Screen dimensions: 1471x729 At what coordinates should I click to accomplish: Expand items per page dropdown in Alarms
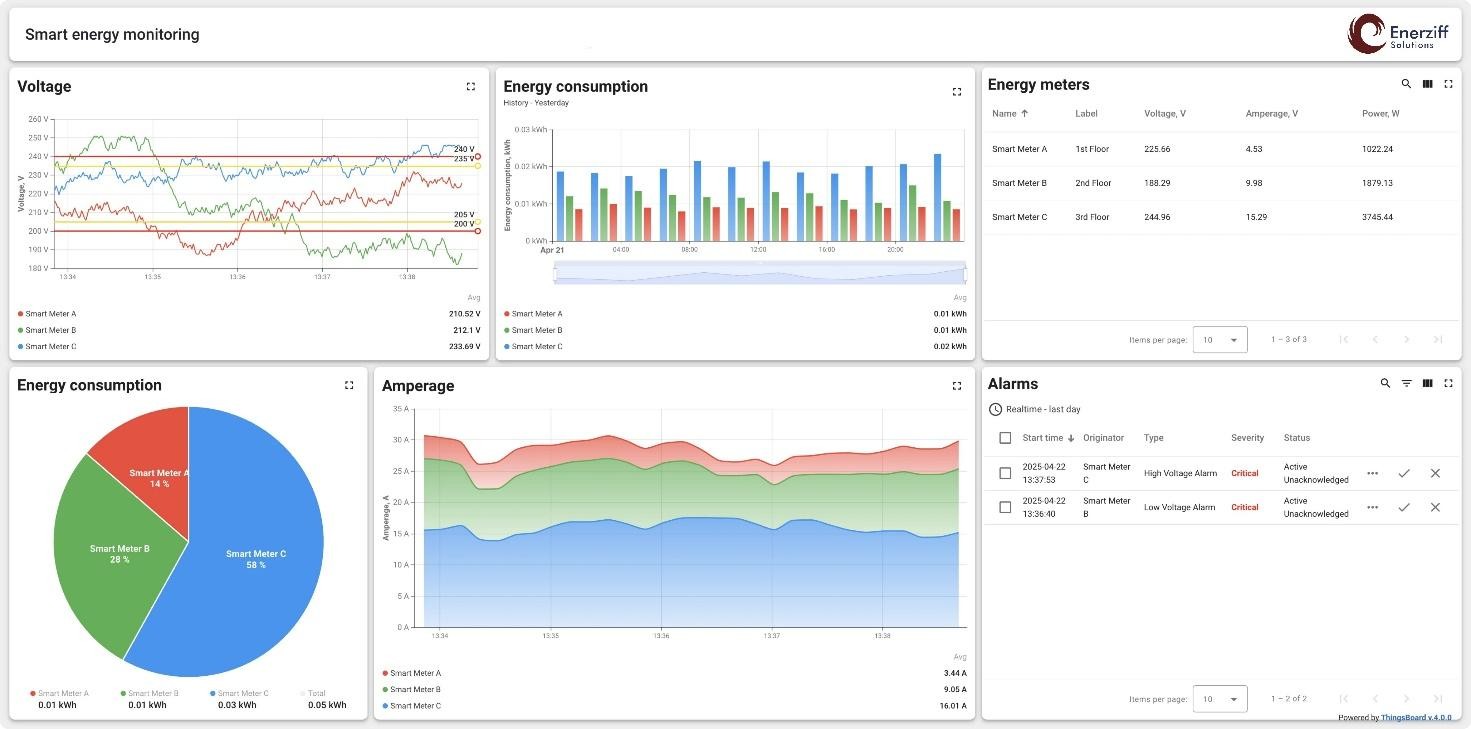(1220, 699)
